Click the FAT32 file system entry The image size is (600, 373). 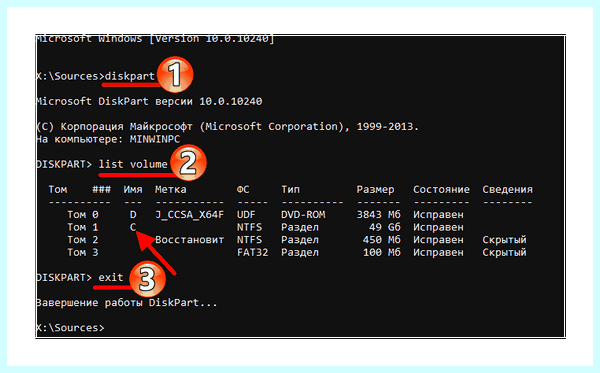pyautogui.click(x=252, y=252)
